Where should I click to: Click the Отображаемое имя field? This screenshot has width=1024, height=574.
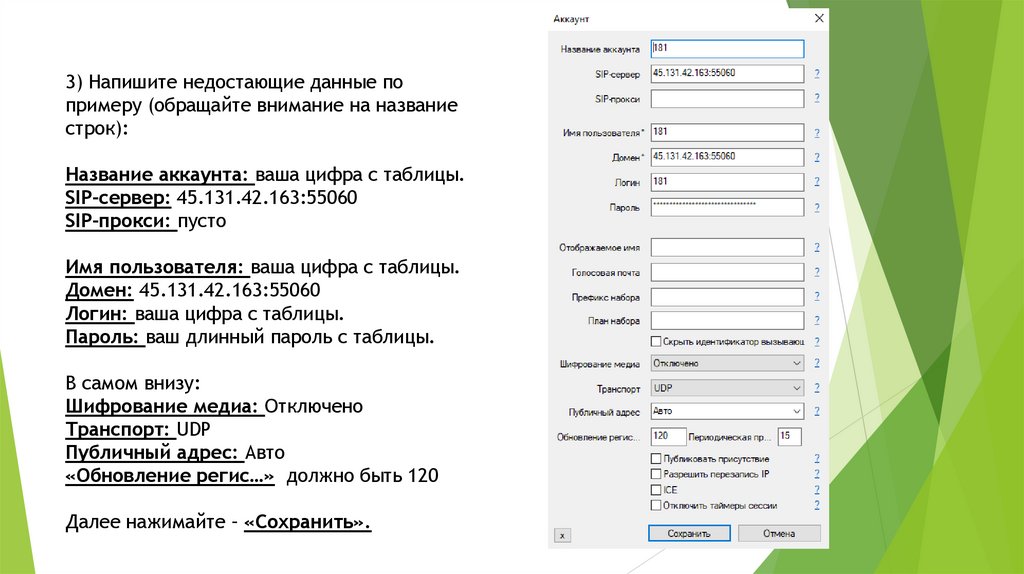coord(727,247)
